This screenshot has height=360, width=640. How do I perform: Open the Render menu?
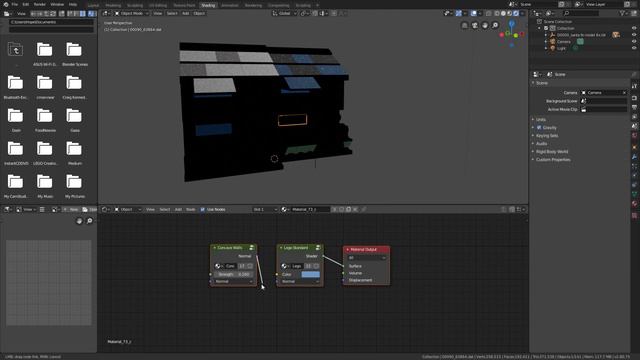point(40,4)
